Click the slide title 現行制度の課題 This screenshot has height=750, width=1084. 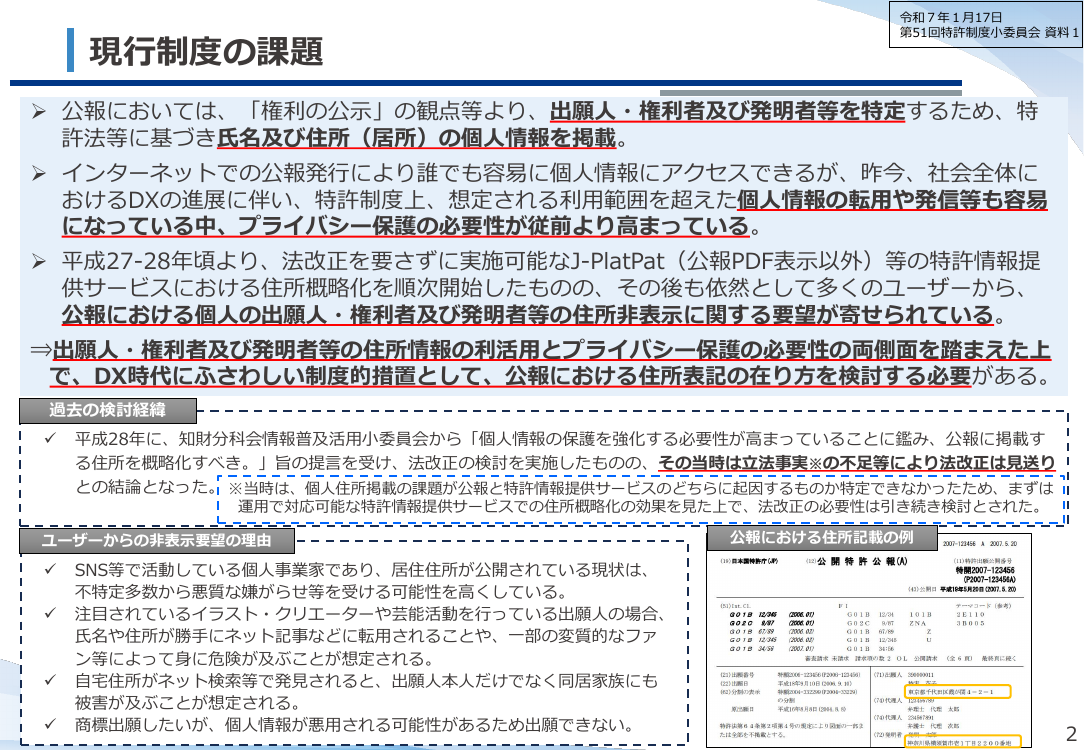tap(206, 51)
